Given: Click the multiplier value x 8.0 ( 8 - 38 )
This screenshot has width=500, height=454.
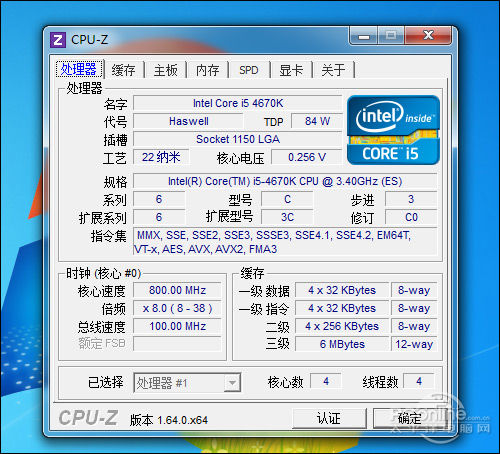Looking at the screenshot, I should pyautogui.click(x=177, y=308).
